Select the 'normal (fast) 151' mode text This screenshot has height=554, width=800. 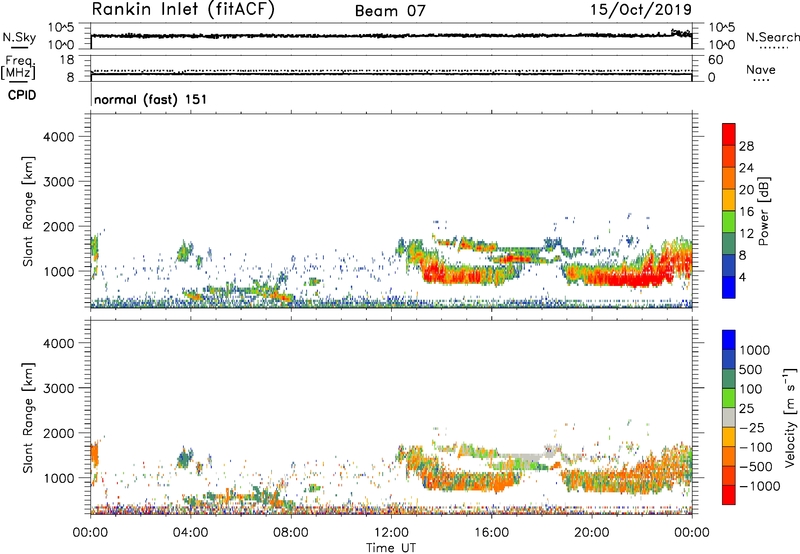click(151, 99)
